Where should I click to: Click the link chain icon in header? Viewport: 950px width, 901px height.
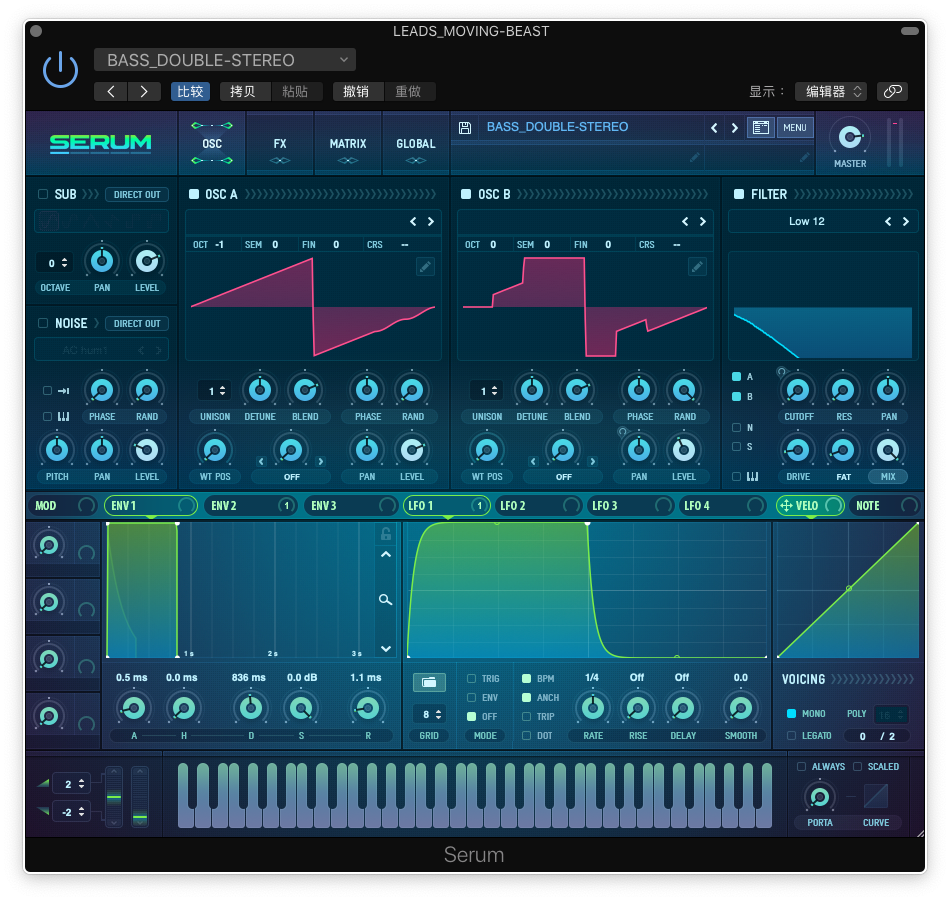pos(892,91)
